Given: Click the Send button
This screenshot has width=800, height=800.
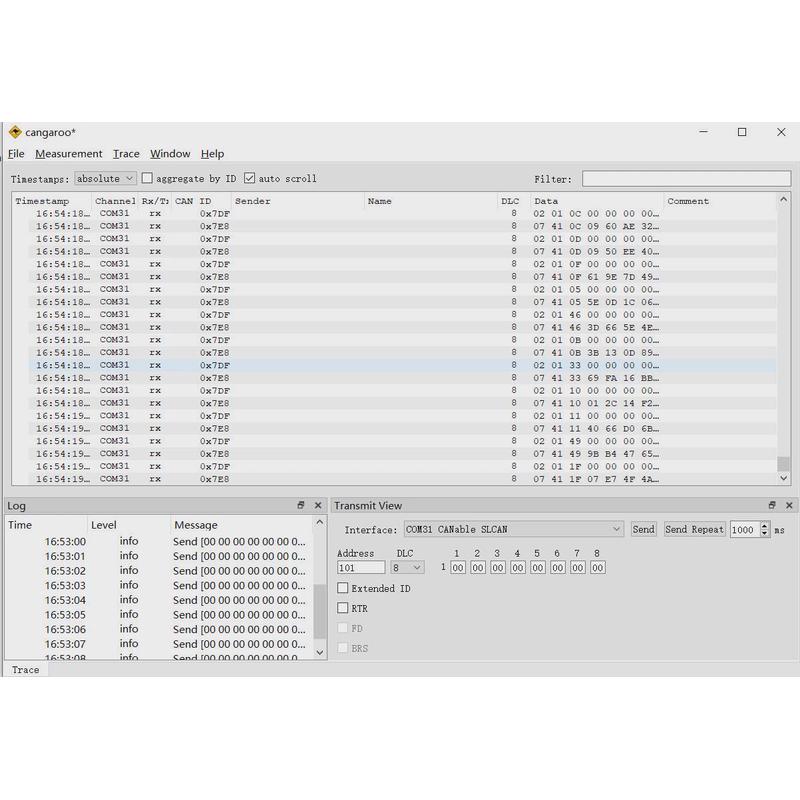Looking at the screenshot, I should [643, 529].
